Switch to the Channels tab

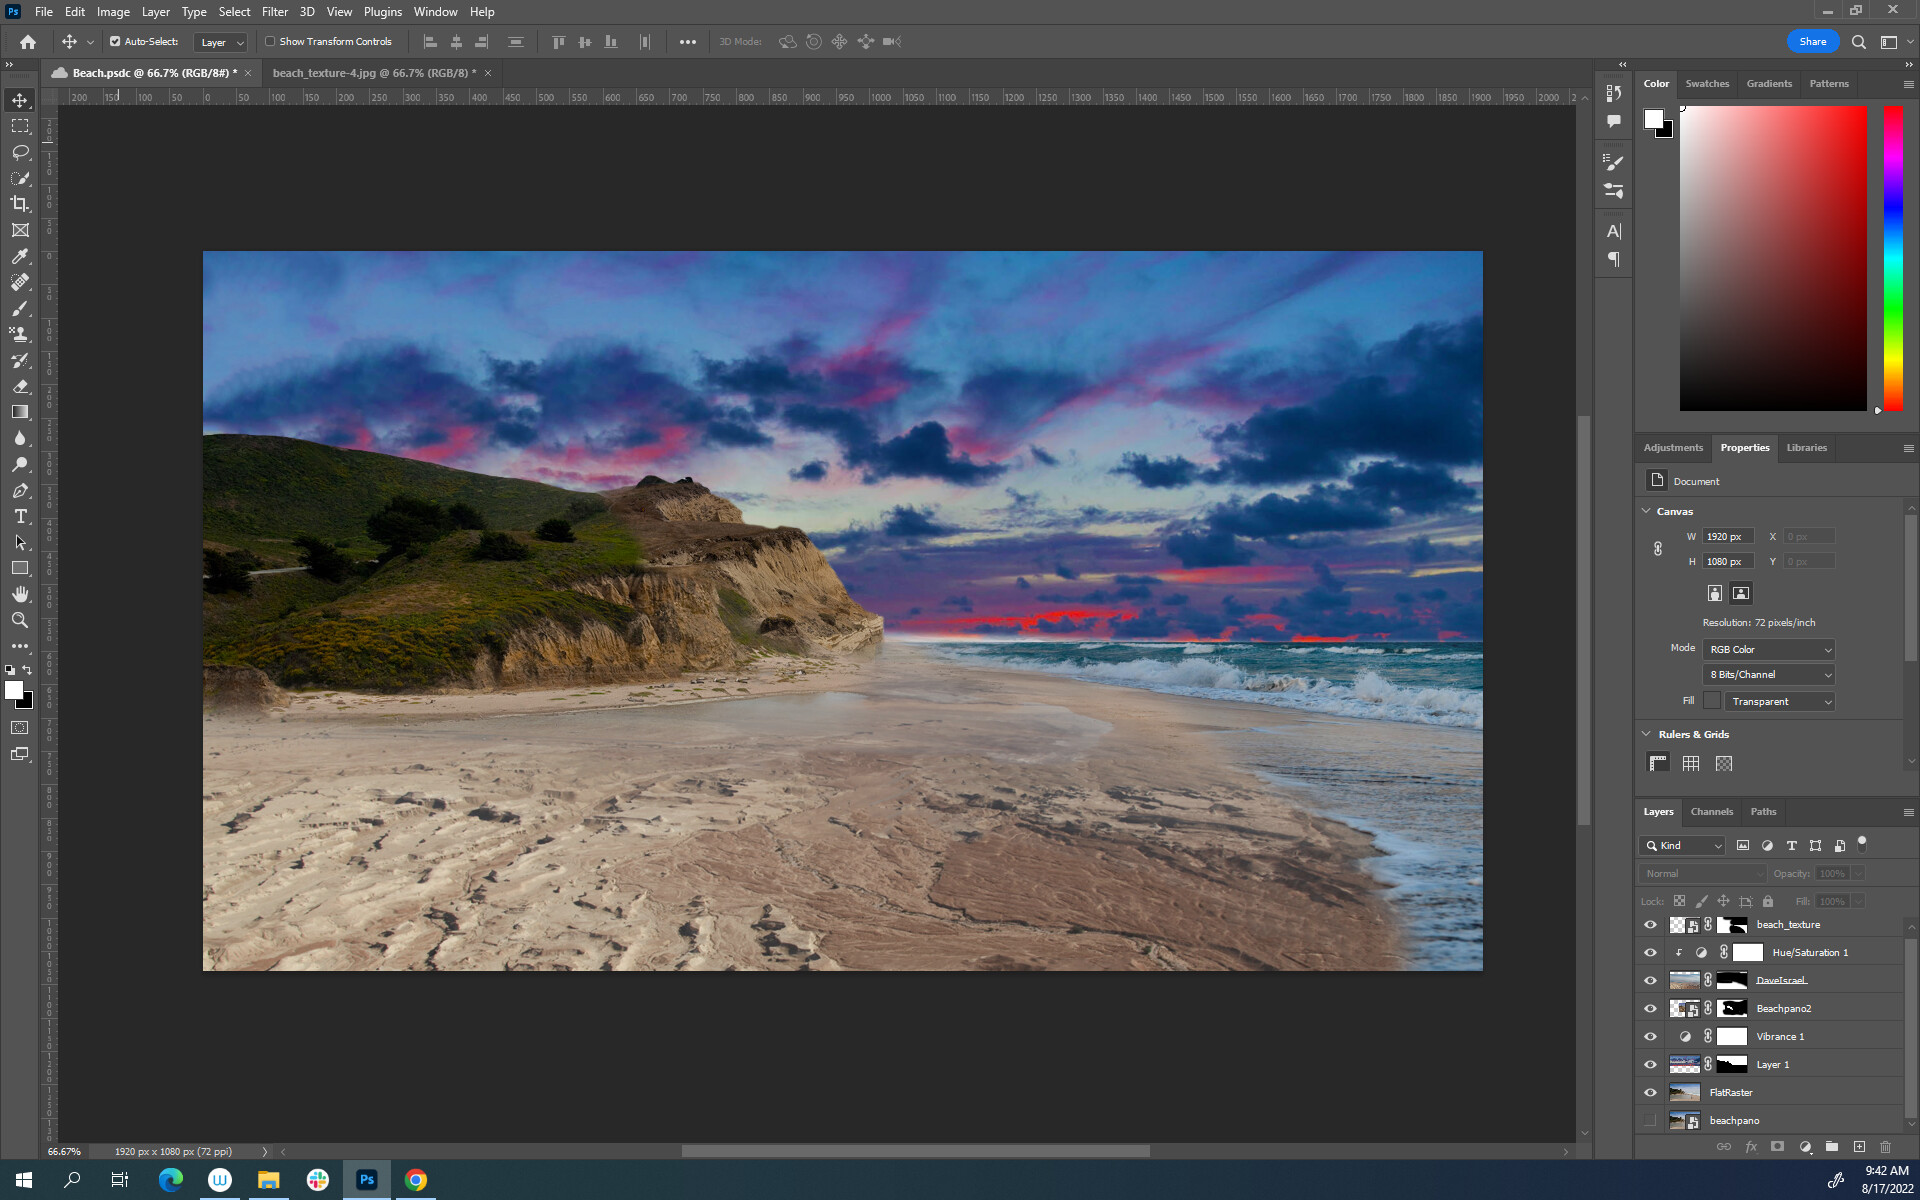click(1711, 811)
